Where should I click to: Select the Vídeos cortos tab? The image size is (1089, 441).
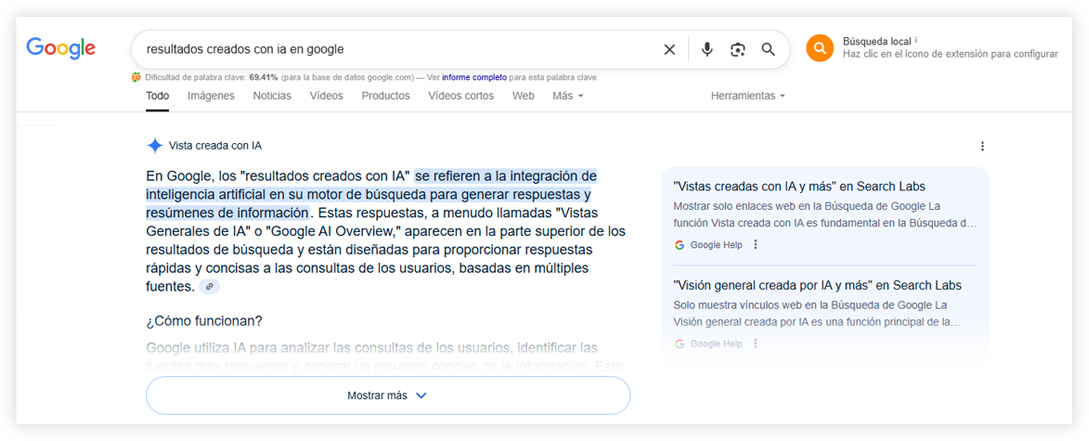click(x=461, y=96)
